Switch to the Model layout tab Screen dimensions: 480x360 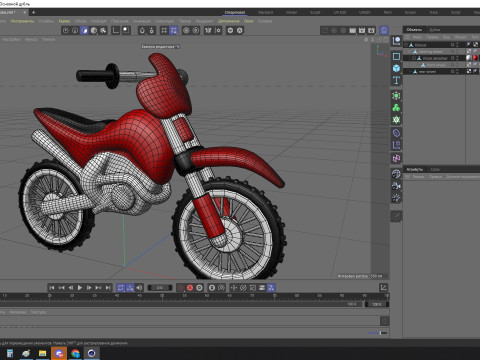click(291, 12)
